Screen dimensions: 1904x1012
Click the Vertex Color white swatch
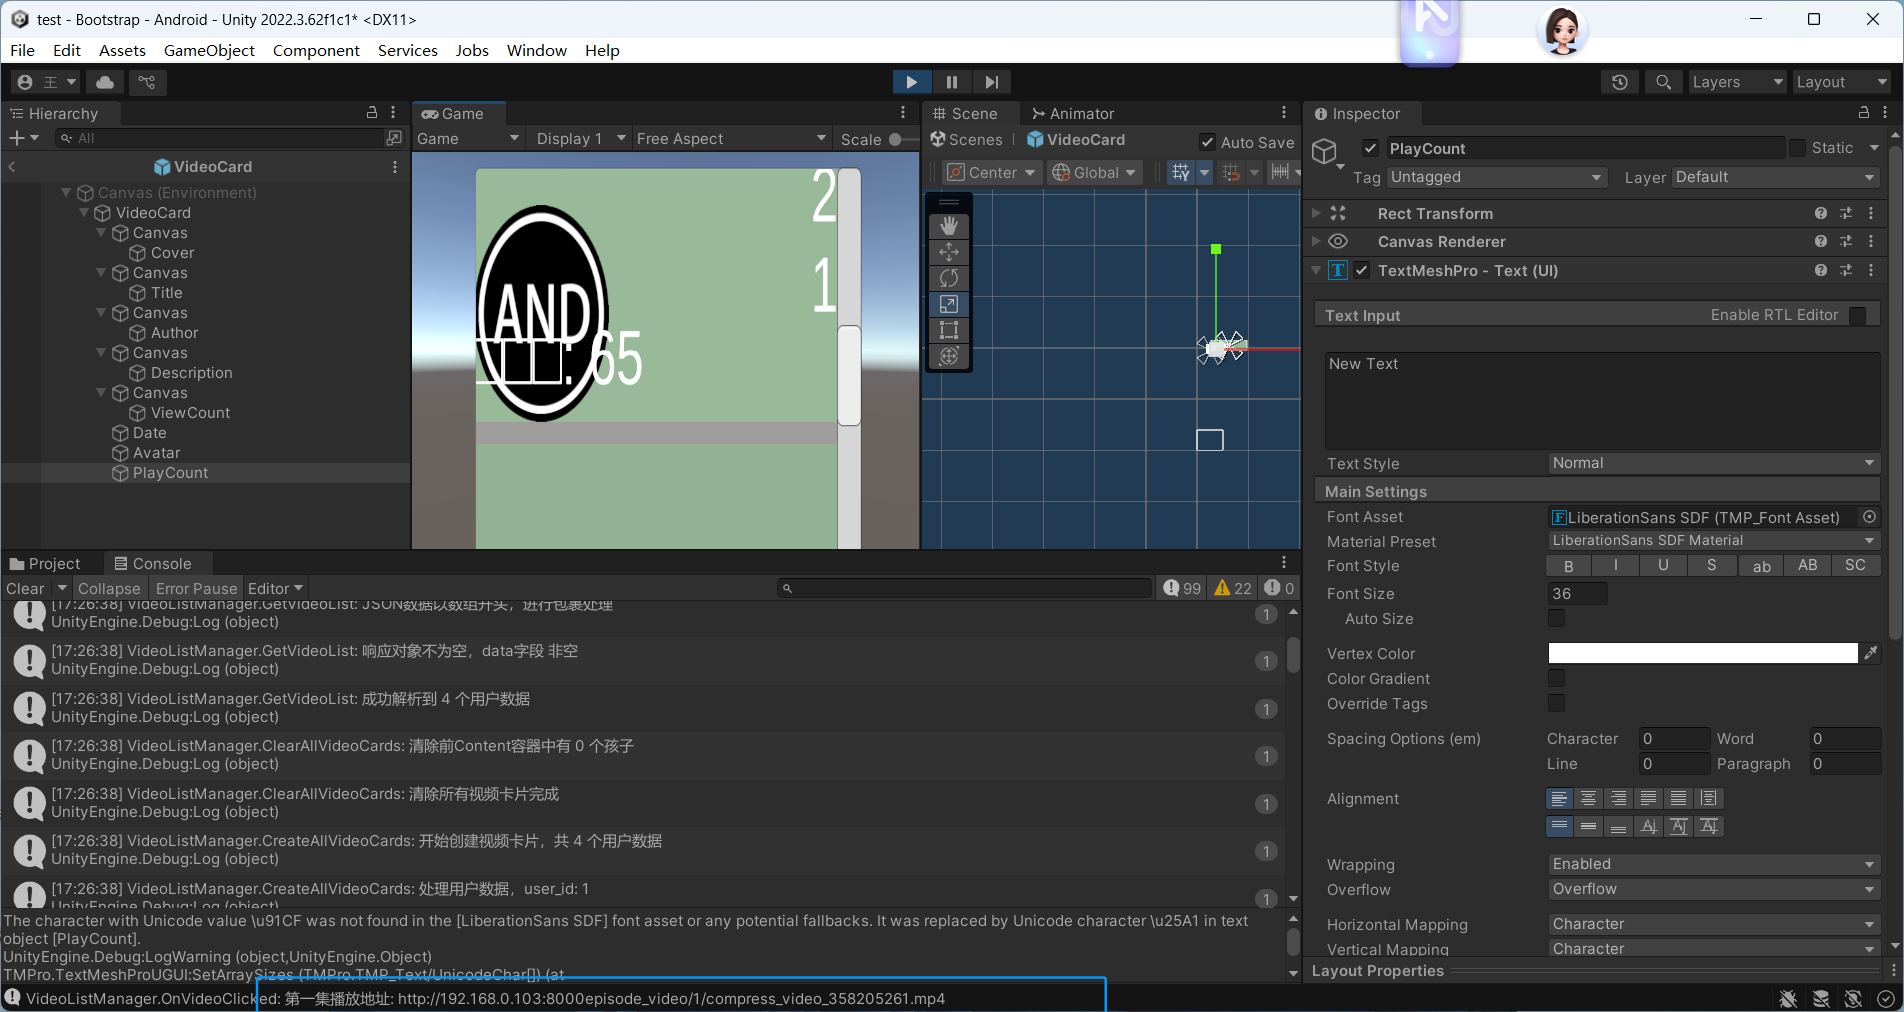(x=1703, y=653)
